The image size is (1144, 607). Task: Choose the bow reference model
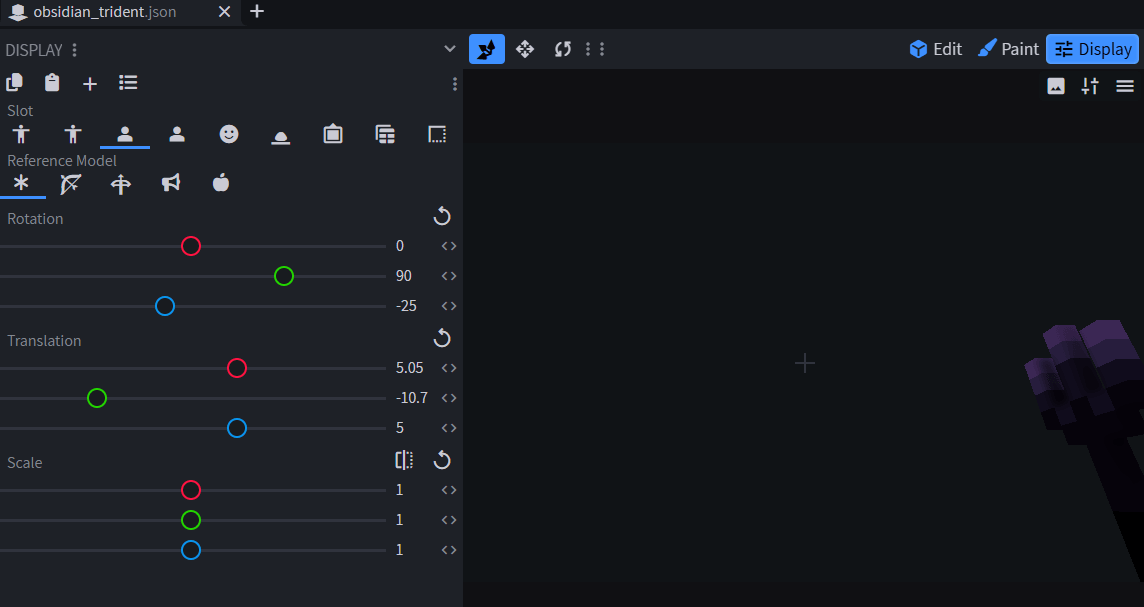point(71,184)
